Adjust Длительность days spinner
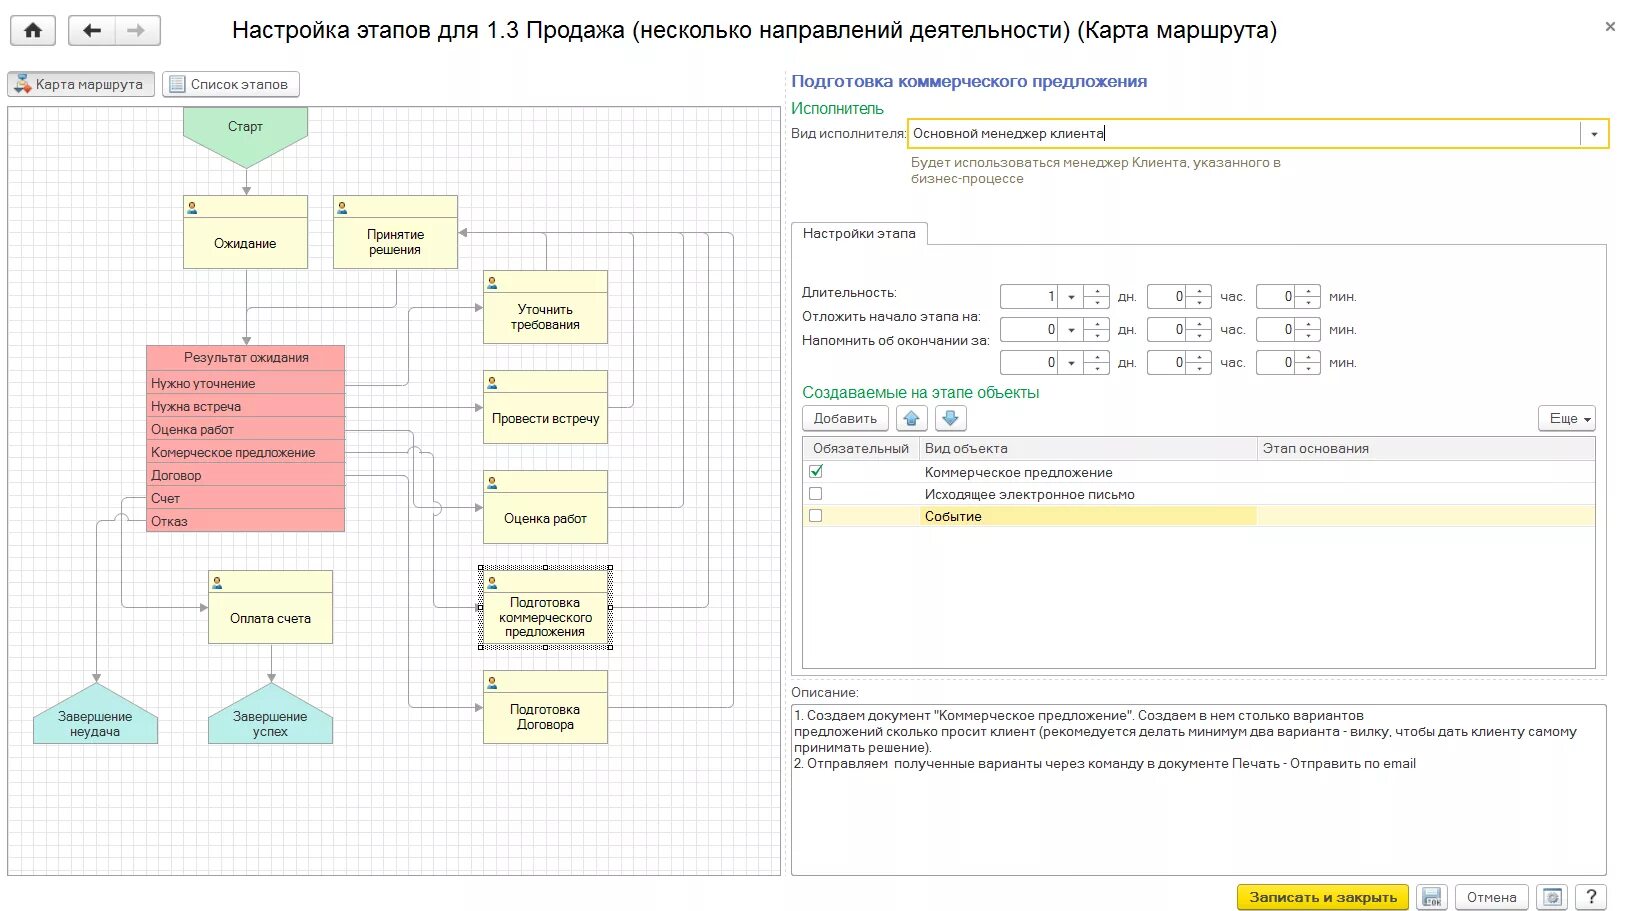The width and height of the screenshot is (1629, 911). [x=1097, y=297]
